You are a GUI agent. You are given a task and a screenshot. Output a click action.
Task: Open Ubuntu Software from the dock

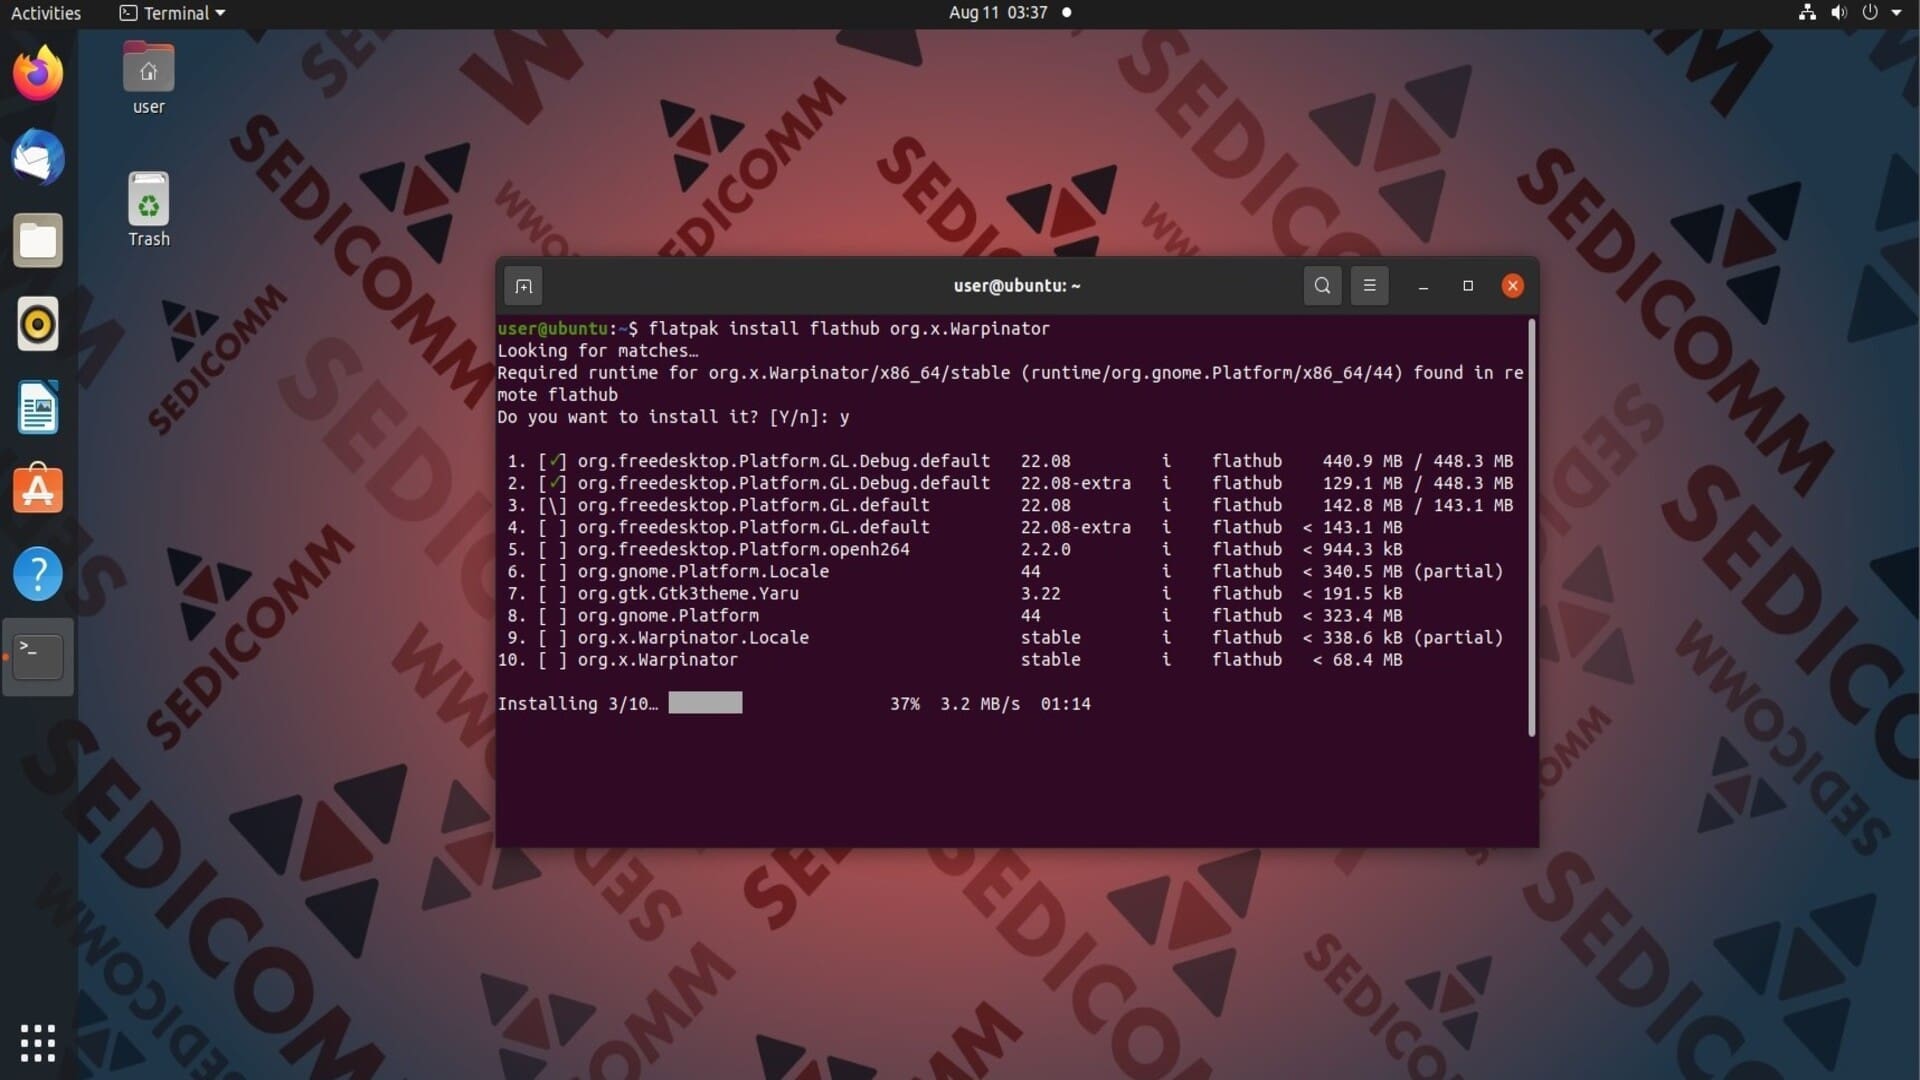38,490
